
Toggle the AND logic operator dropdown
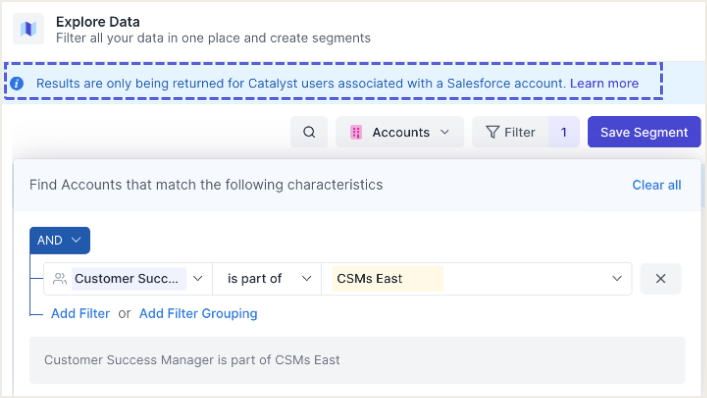tap(60, 240)
